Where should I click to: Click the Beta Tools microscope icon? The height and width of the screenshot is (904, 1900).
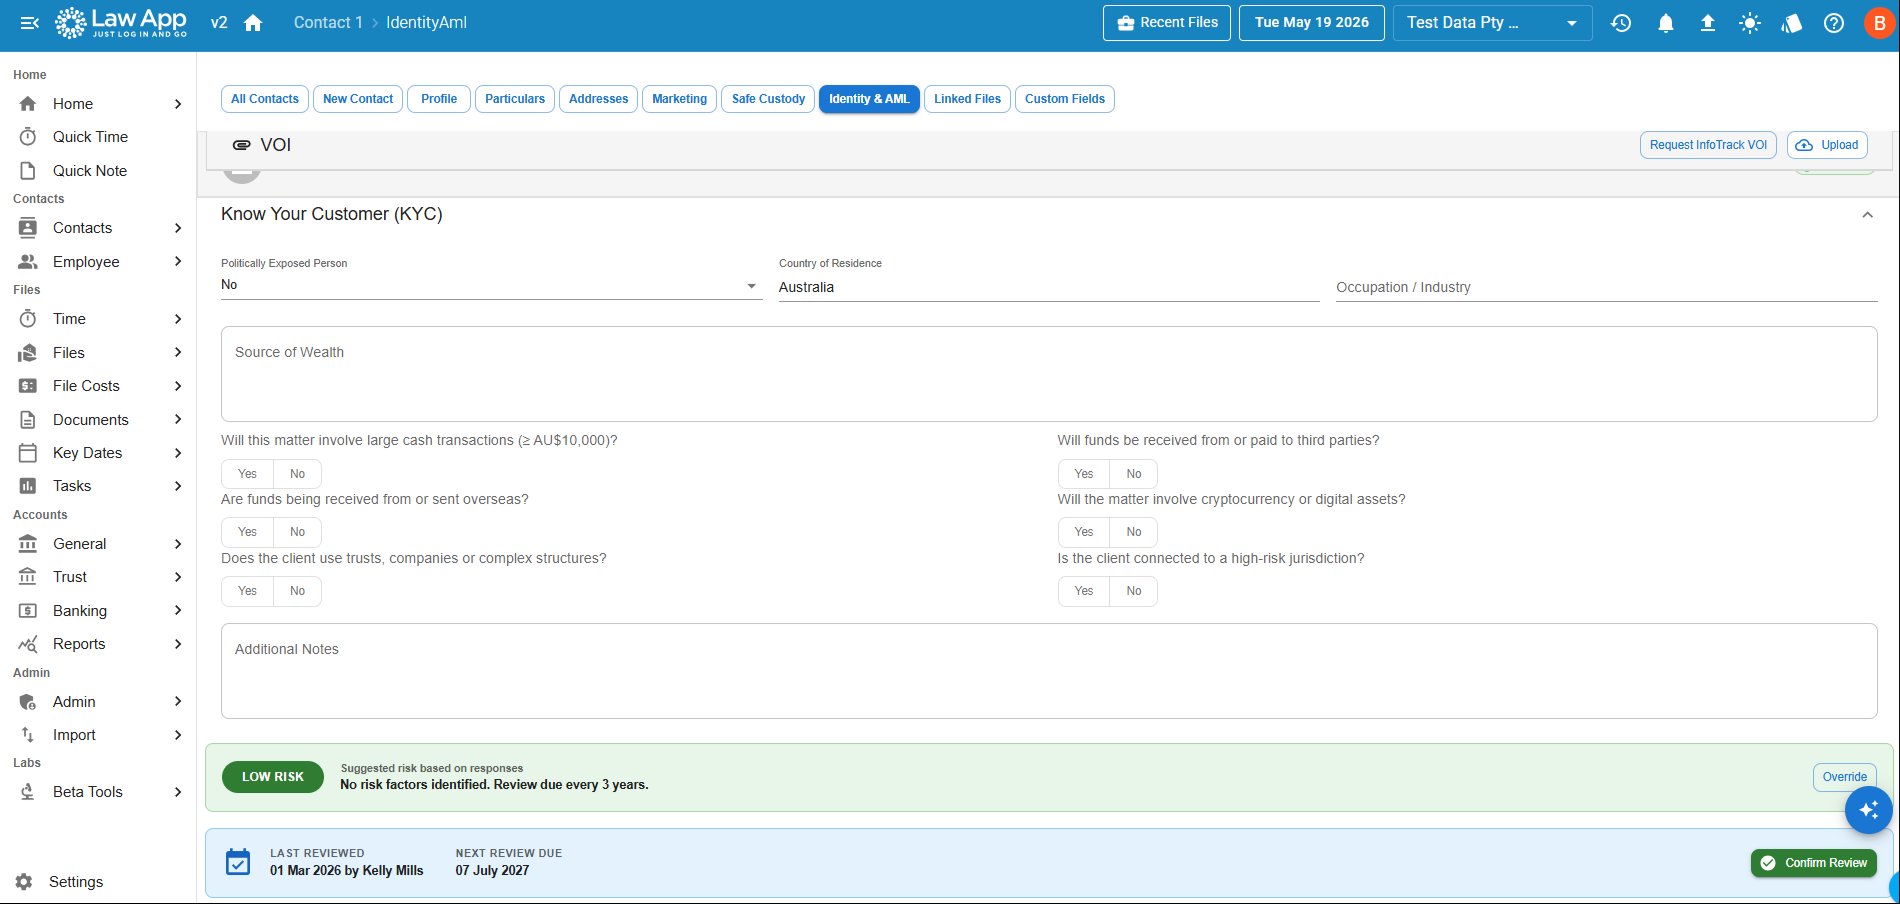[x=28, y=792]
